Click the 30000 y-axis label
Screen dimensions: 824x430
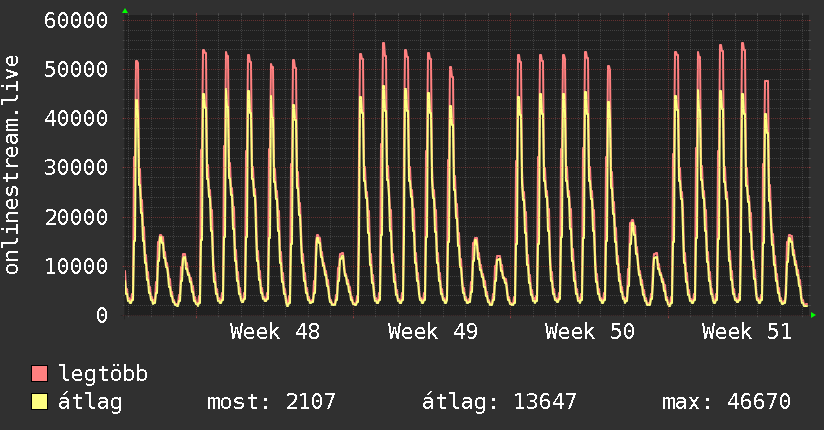pyautogui.click(x=76, y=168)
